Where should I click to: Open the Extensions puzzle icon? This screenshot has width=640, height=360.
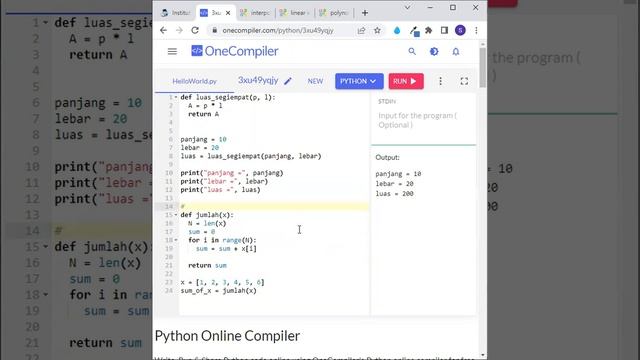(429, 30)
